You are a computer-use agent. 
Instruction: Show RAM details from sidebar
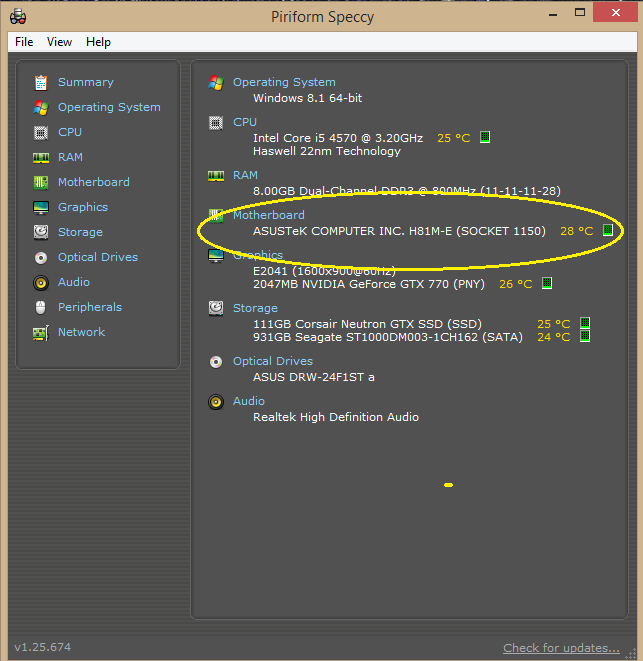70,157
